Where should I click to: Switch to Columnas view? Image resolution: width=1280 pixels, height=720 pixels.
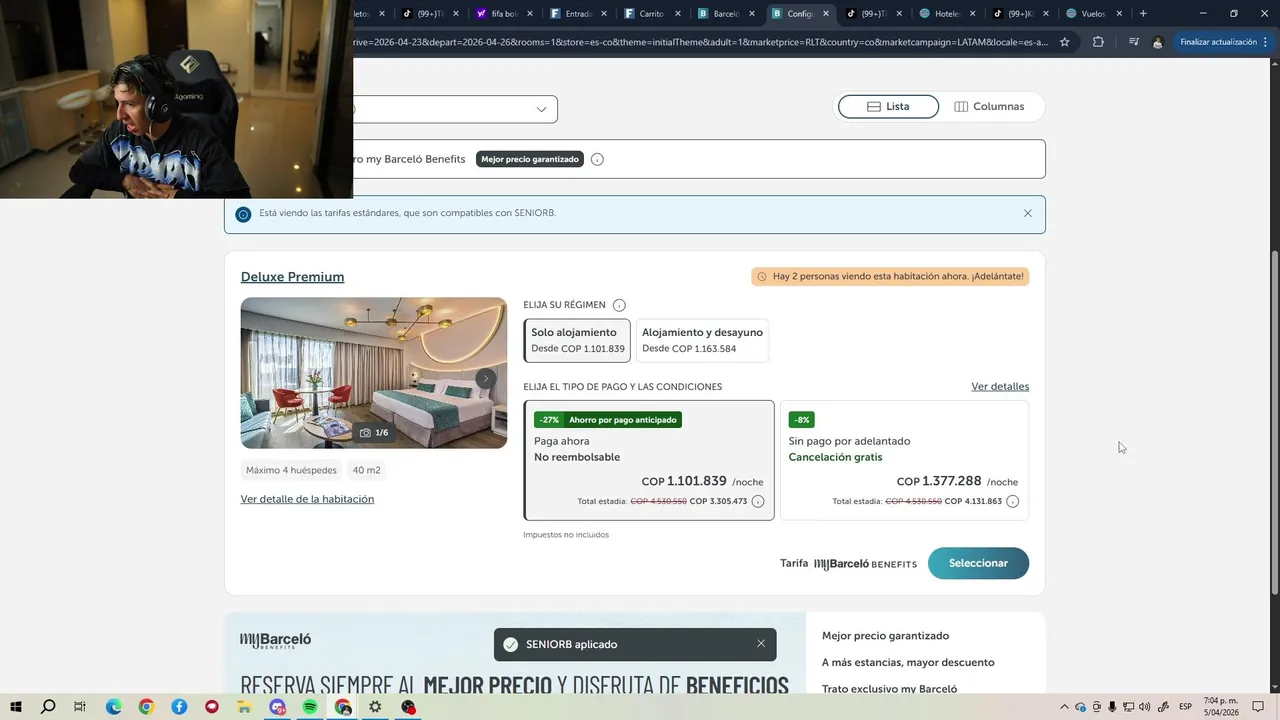click(x=989, y=106)
